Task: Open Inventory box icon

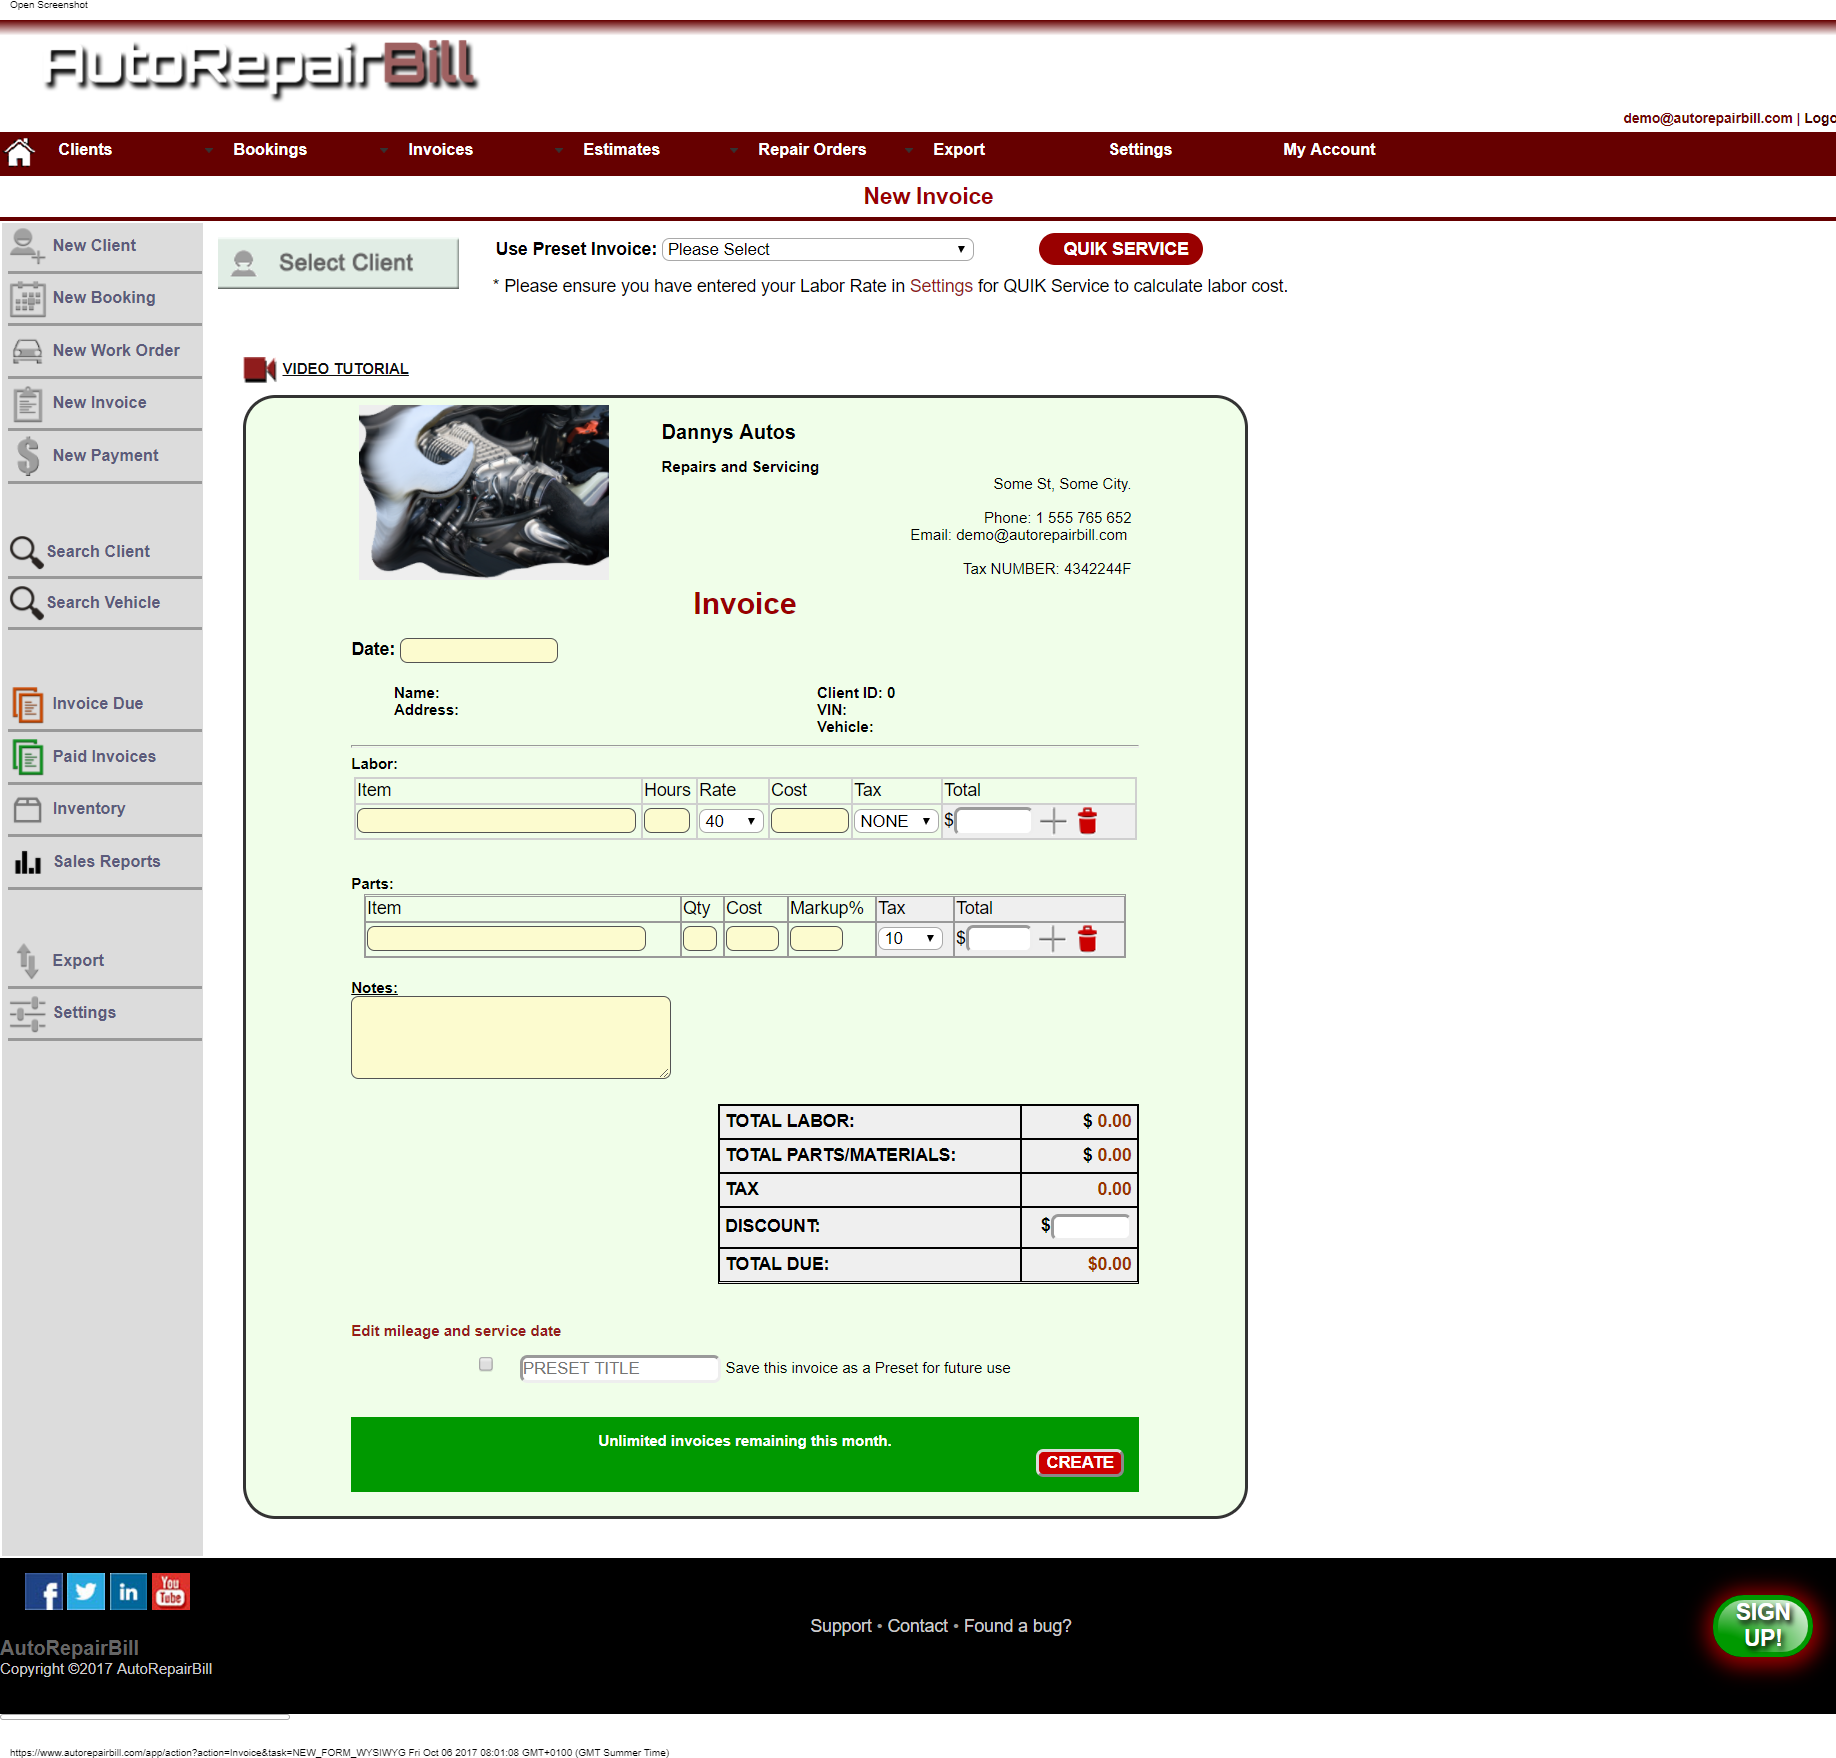Action: (27, 809)
